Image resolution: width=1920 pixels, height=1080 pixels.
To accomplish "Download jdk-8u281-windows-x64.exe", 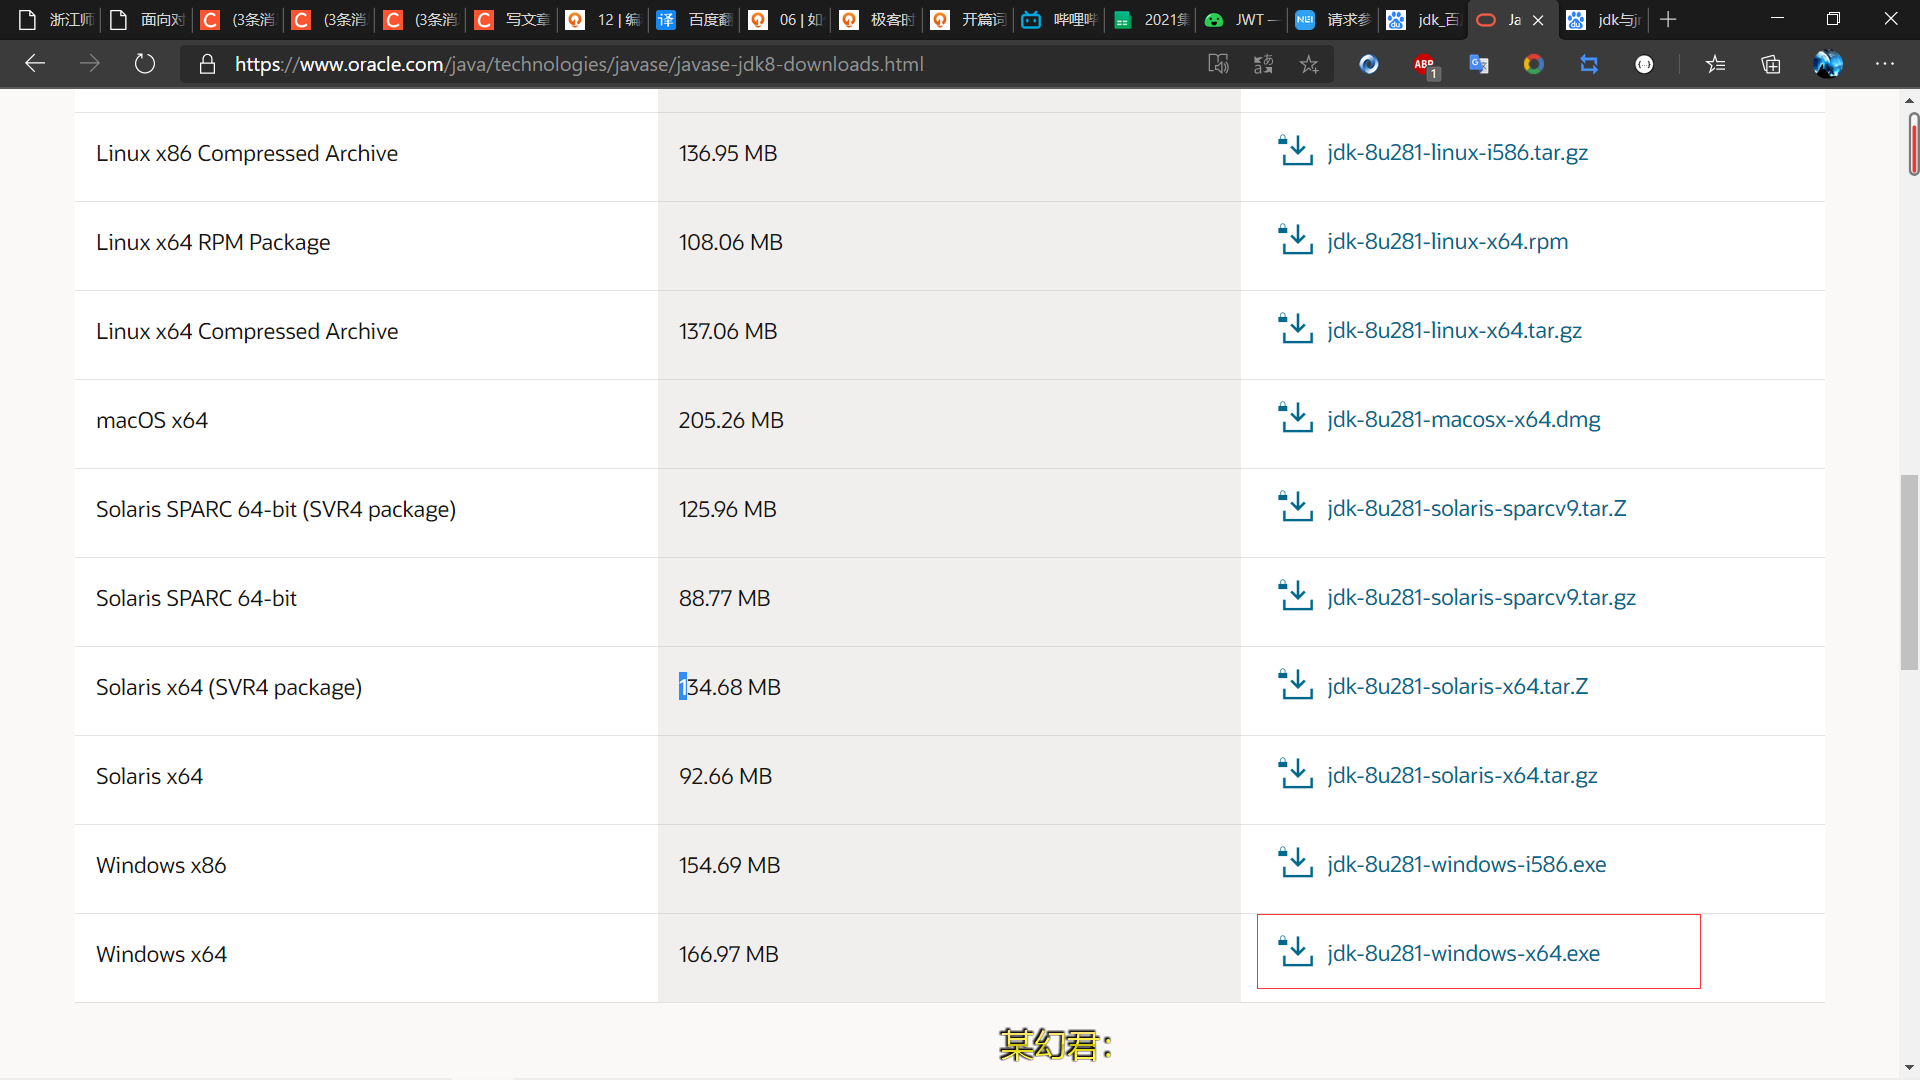I will tap(1463, 953).
